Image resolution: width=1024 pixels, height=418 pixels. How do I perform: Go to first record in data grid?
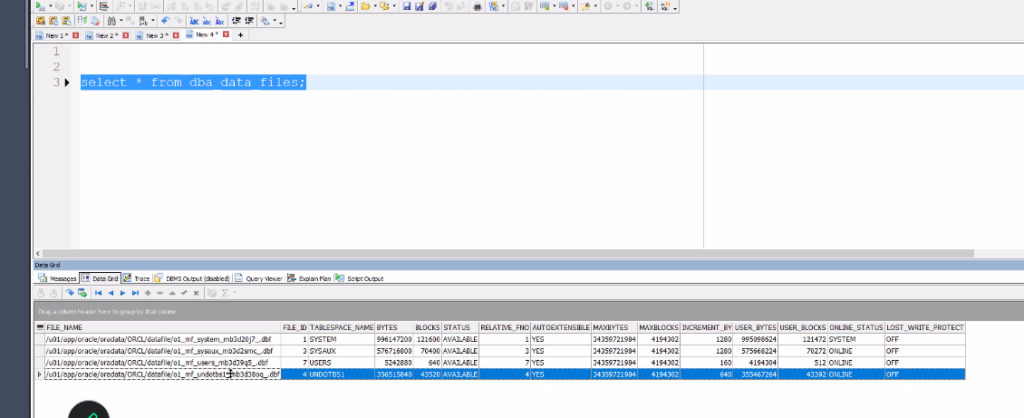tap(98, 293)
